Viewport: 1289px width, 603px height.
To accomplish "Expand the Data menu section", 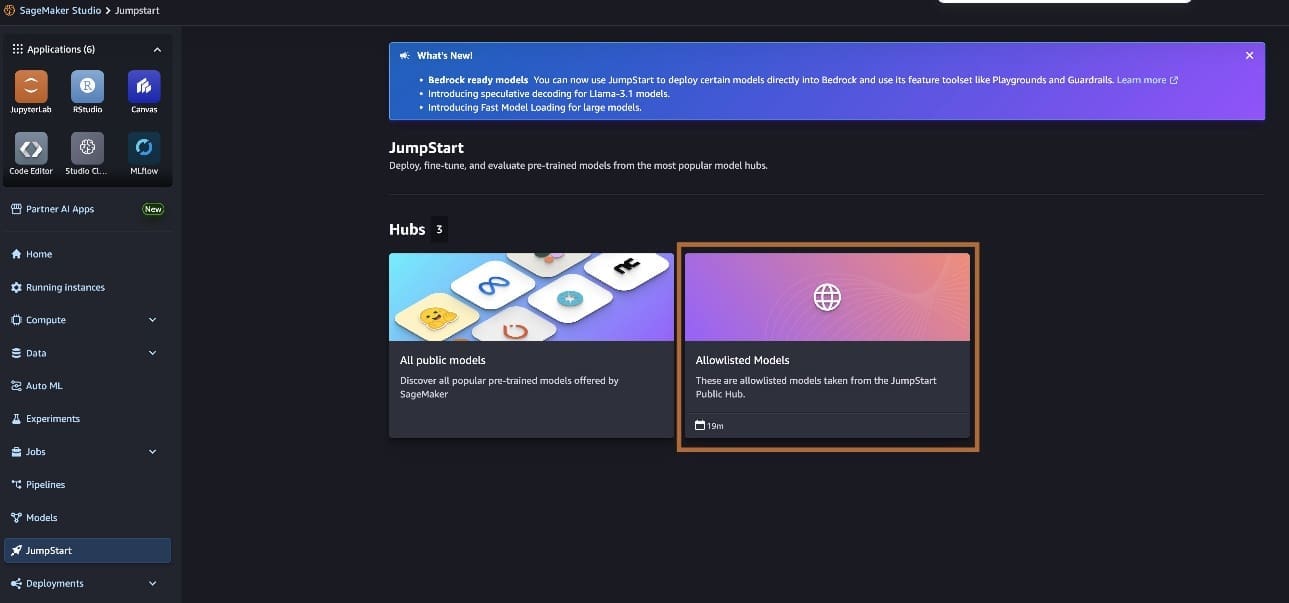I will click(152, 353).
